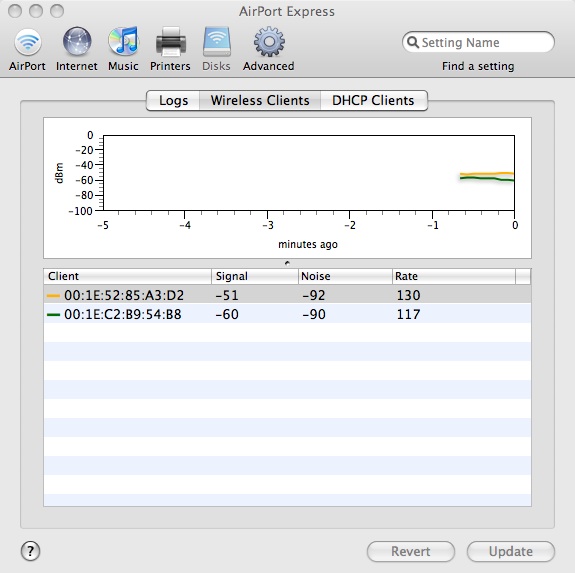
Task: Click the orange legend swatch for first client
Action: 53,295
